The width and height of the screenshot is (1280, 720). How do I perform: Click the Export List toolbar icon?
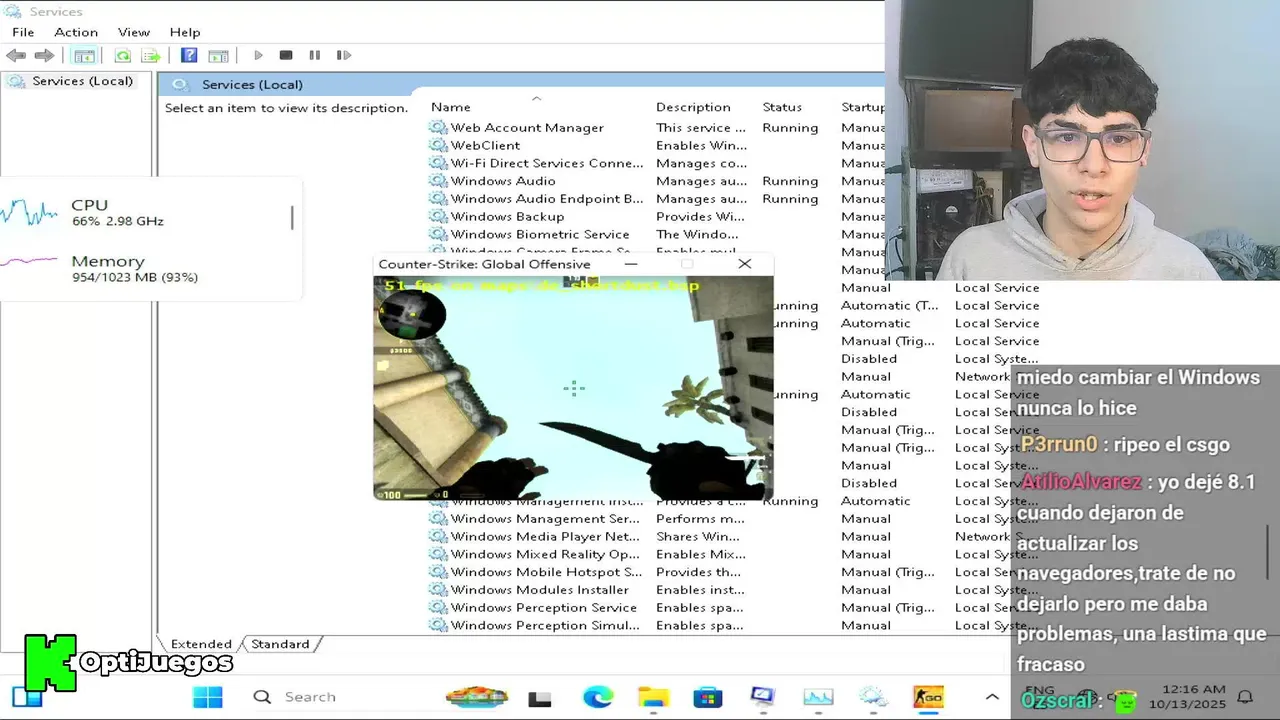click(x=150, y=56)
